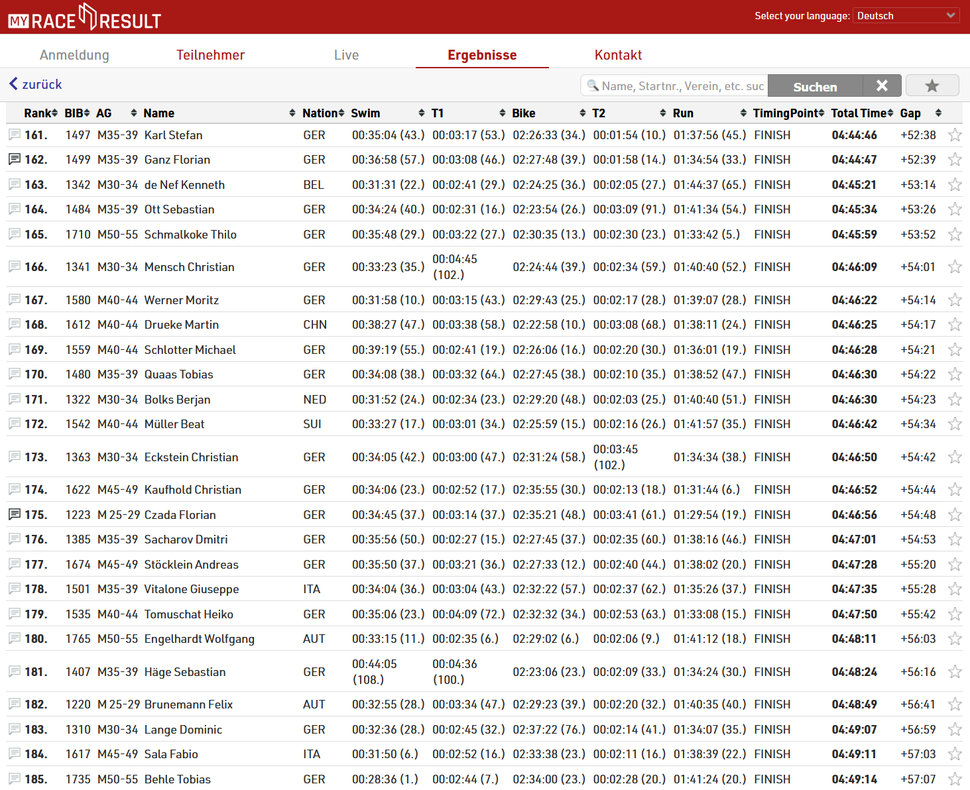This screenshot has height=790, width=970.
Task: Click swim time 00:28:36 (1.)
Action: [385, 779]
